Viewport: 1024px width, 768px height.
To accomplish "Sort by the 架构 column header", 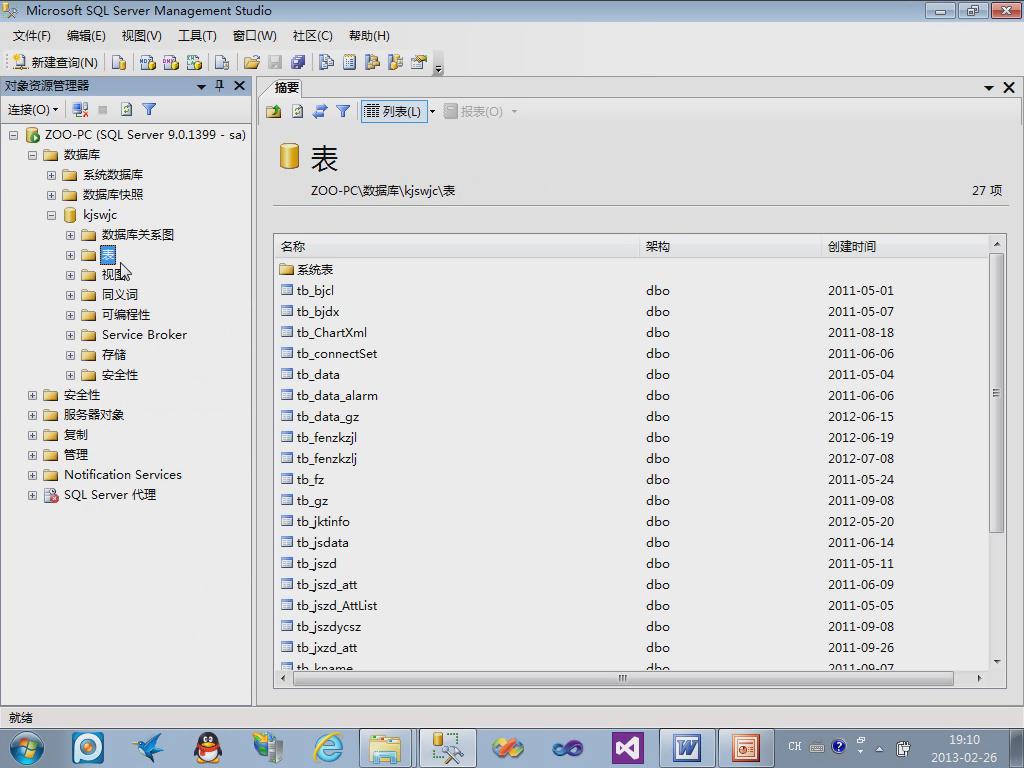I will point(730,246).
